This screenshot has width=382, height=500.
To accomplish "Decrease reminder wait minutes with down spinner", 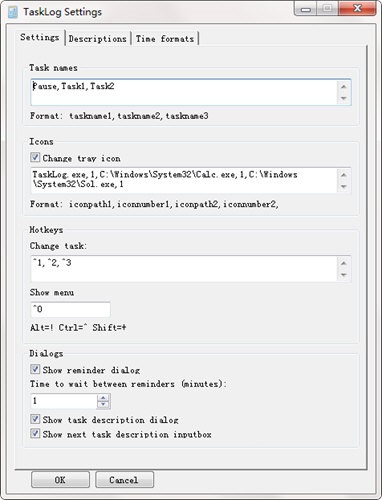I will (x=103, y=404).
